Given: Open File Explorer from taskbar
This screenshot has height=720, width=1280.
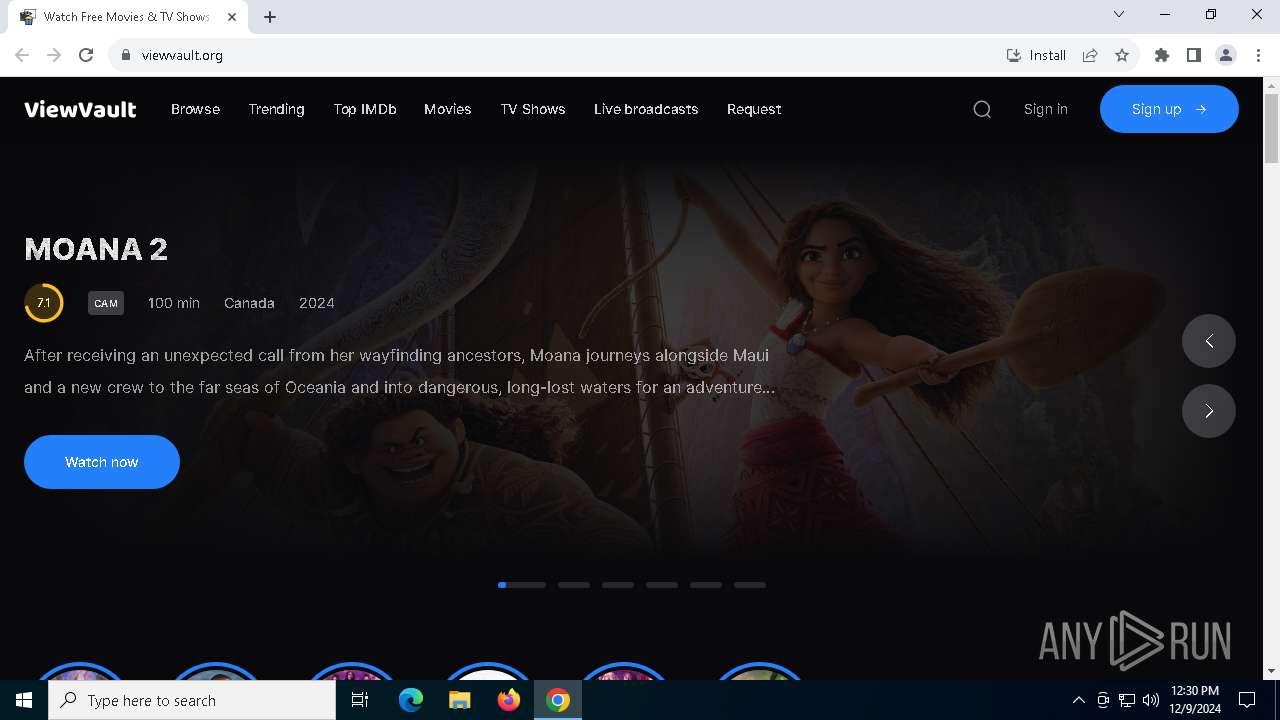Looking at the screenshot, I should click(459, 700).
